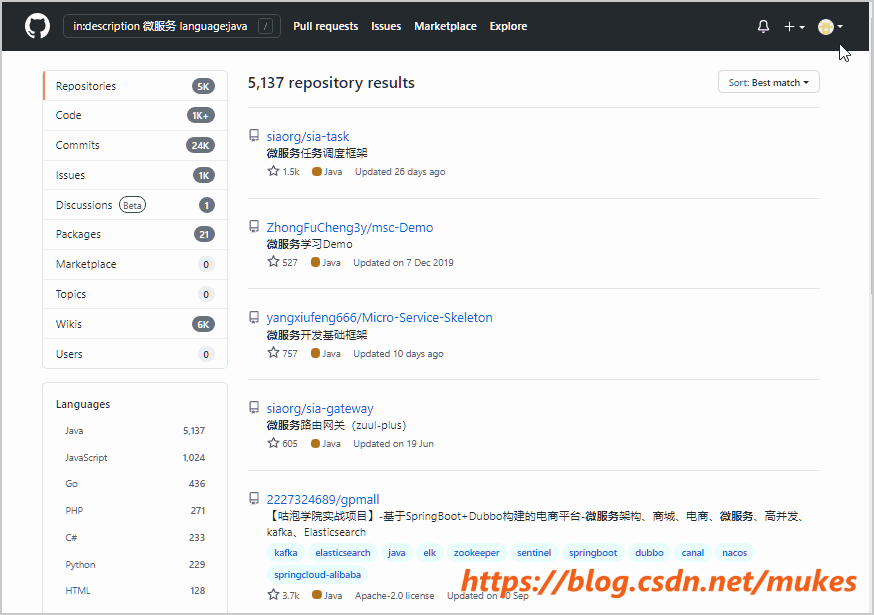
Task: Click the star icon showing 757
Action: (x=273, y=352)
